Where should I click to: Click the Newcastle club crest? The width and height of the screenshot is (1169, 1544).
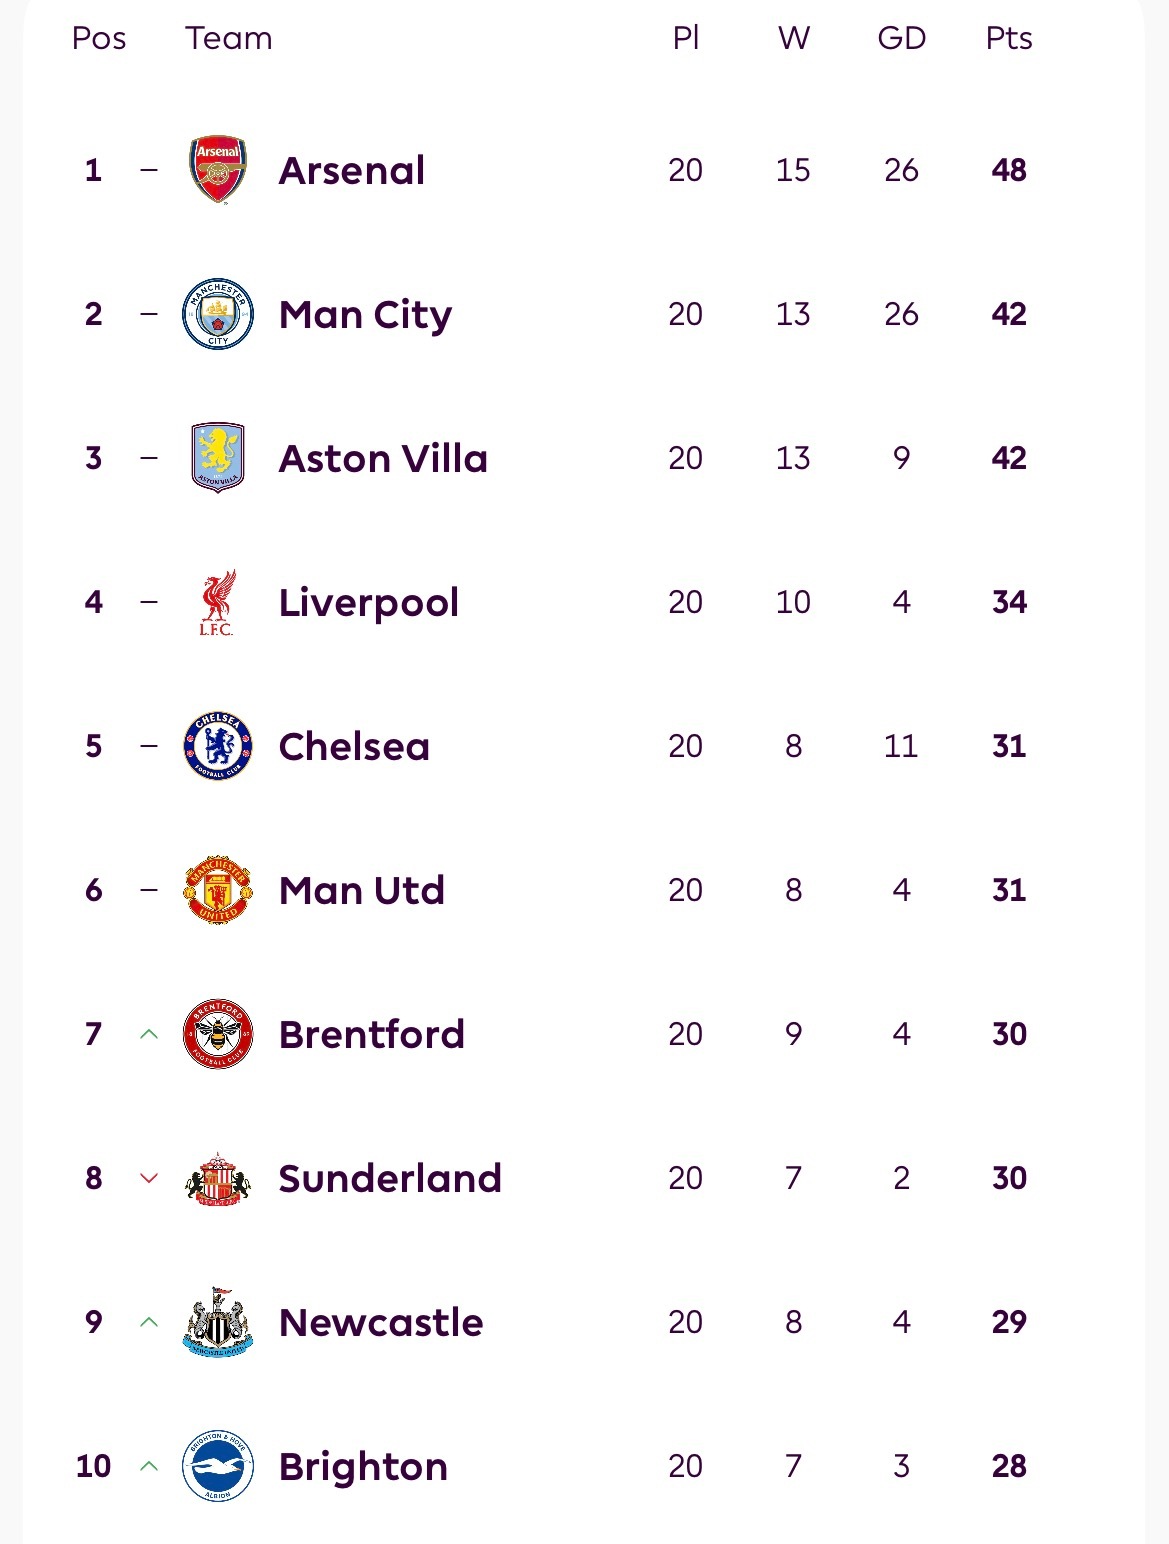[218, 1322]
